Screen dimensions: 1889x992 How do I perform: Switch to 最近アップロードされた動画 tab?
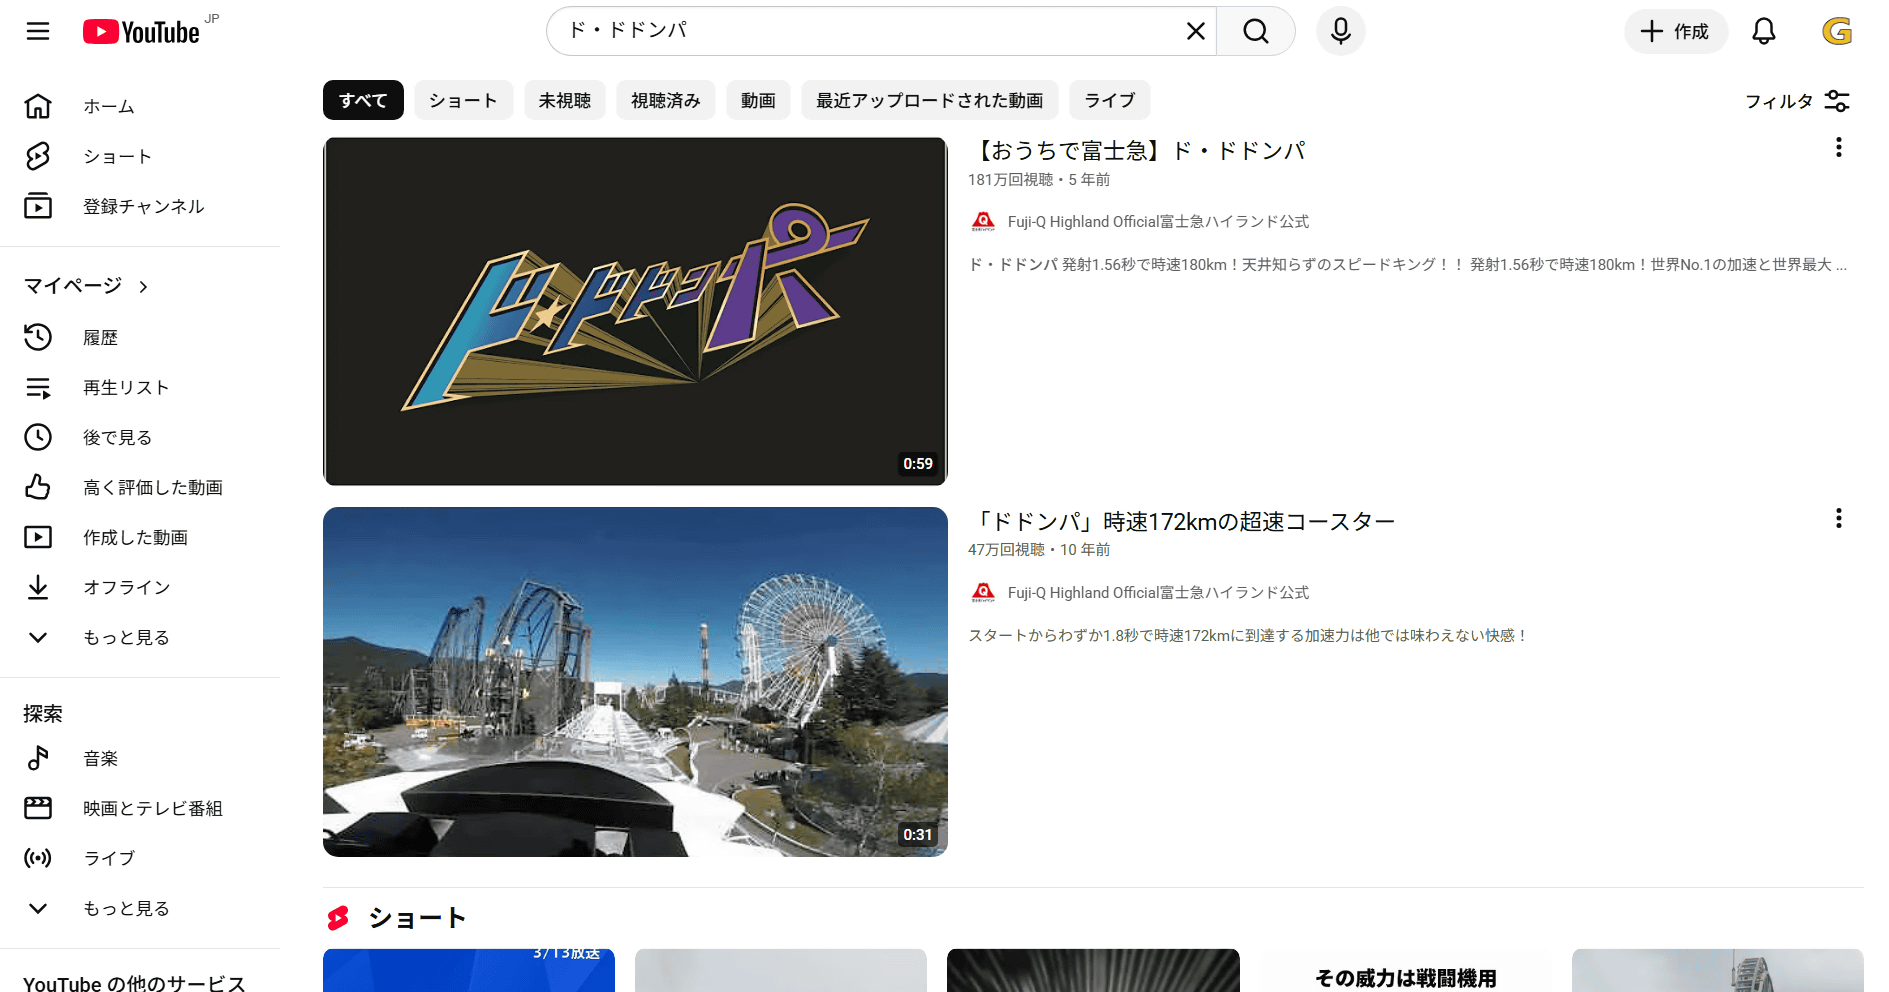pyautogui.click(x=929, y=101)
